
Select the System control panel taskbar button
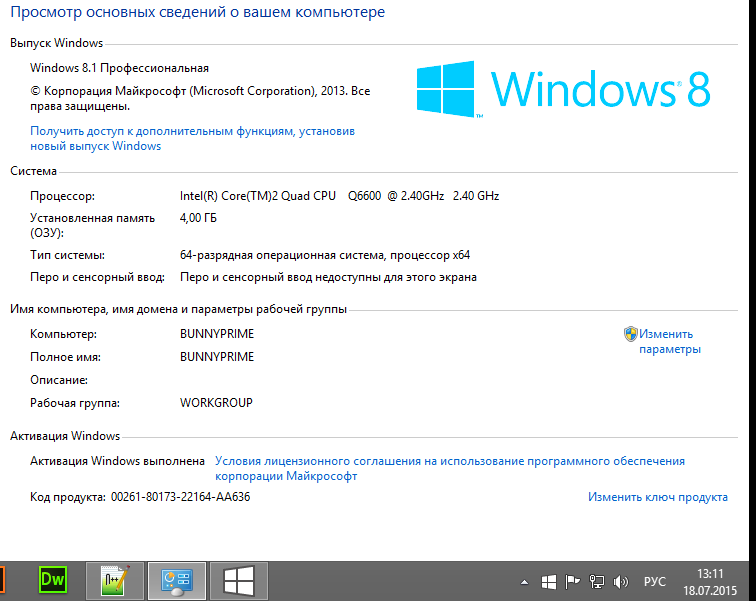[177, 580]
